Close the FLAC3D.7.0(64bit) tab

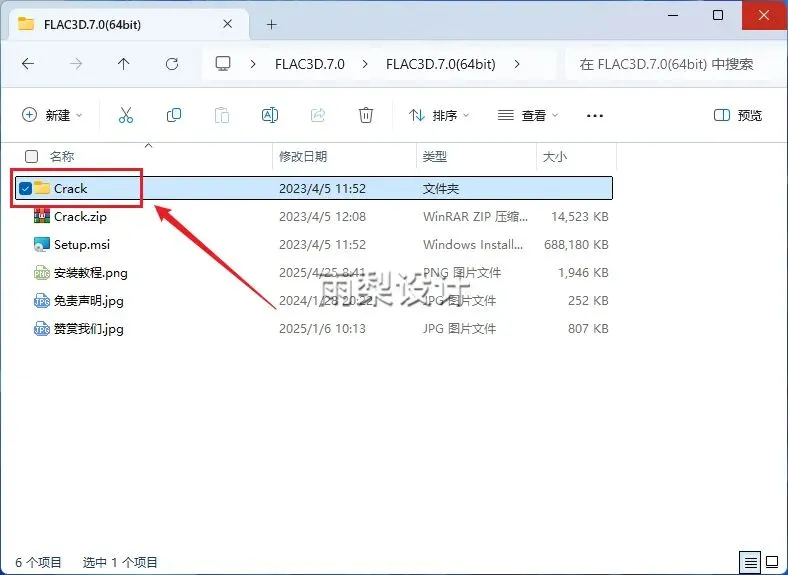228,24
